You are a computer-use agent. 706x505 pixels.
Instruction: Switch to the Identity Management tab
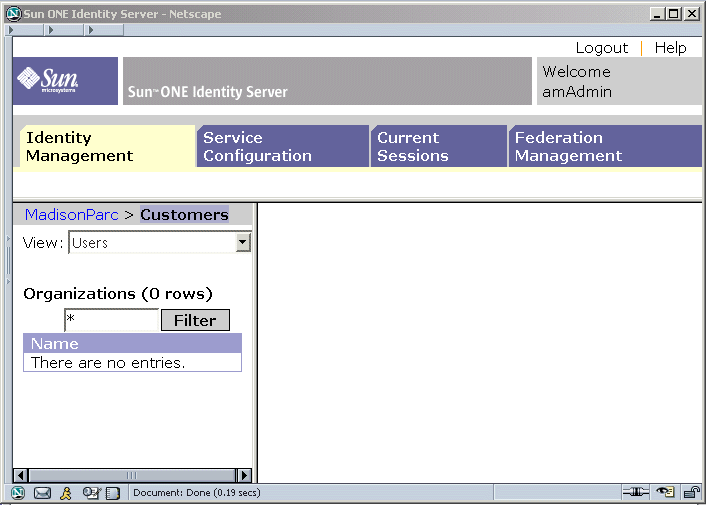107,146
